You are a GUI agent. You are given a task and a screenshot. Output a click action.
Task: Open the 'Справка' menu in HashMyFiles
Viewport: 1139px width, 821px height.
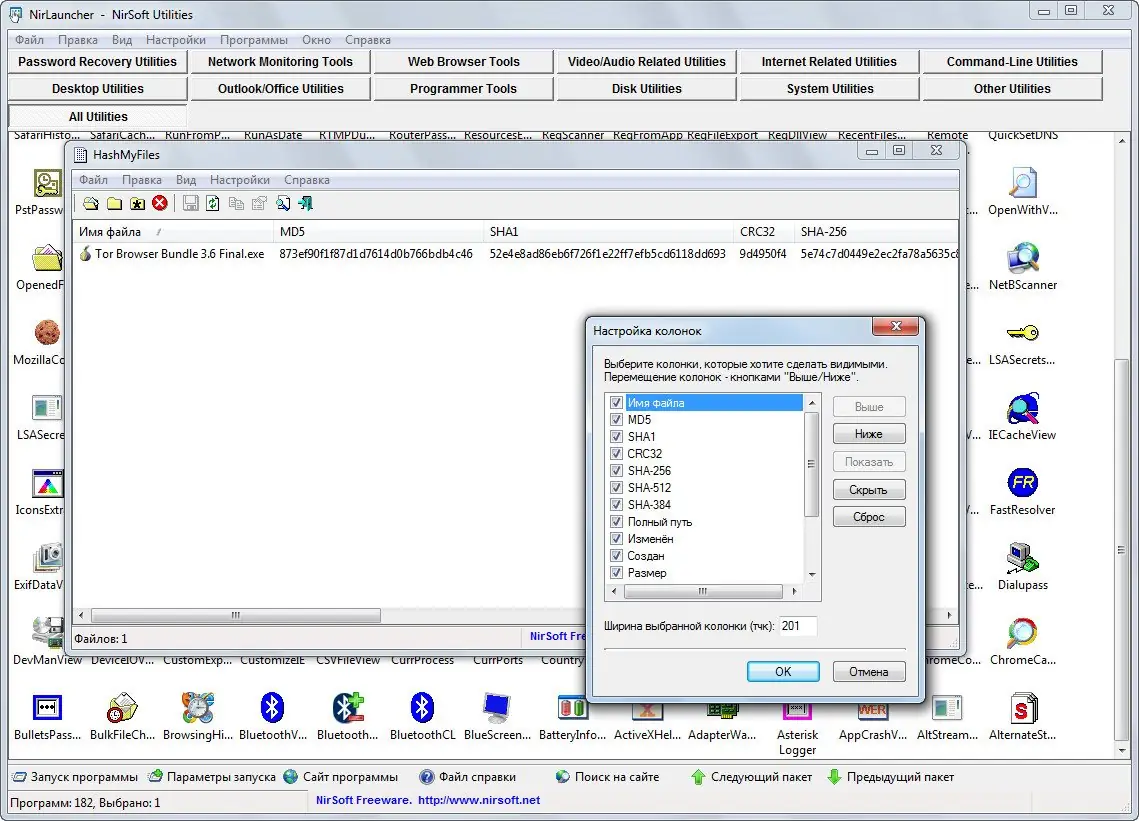pos(307,179)
